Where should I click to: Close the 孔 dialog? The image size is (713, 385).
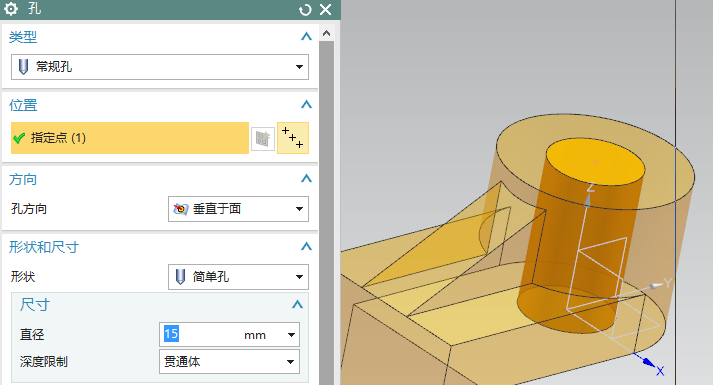pos(326,10)
